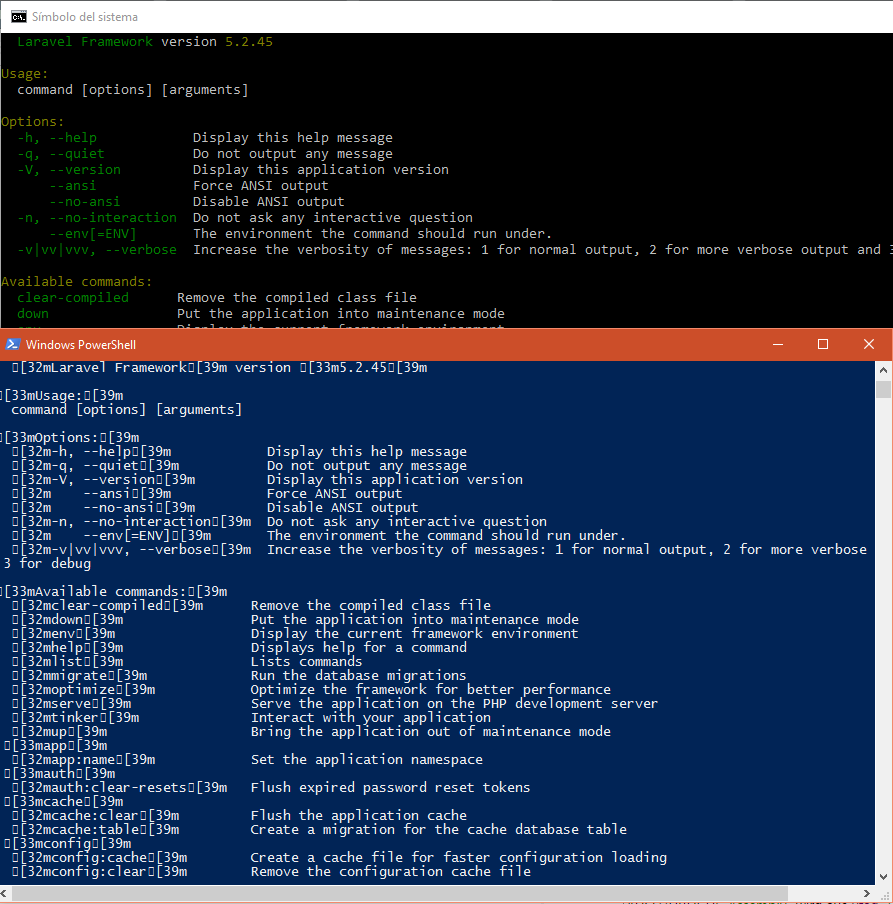Viewport: 893px width, 904px height.
Task: Click 'Interact with your application' in PowerShell
Action: click(371, 718)
